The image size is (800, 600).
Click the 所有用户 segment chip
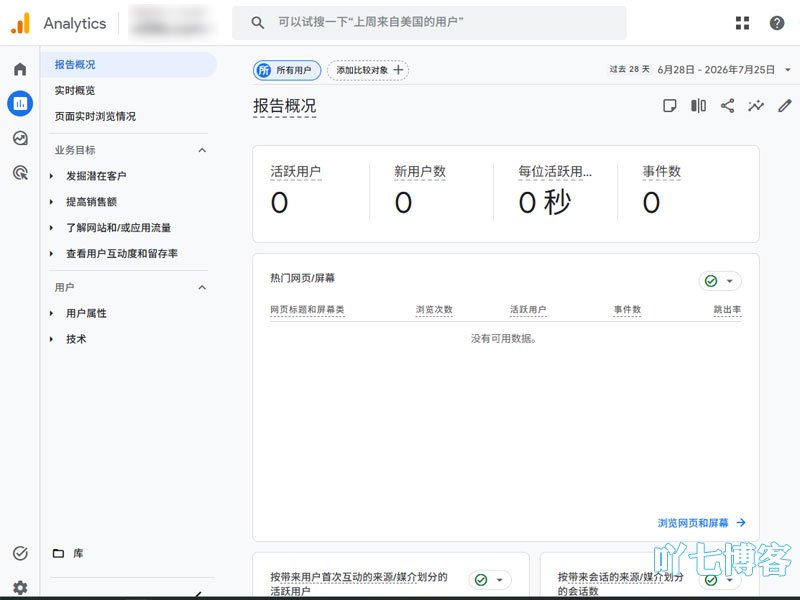pyautogui.click(x=287, y=70)
